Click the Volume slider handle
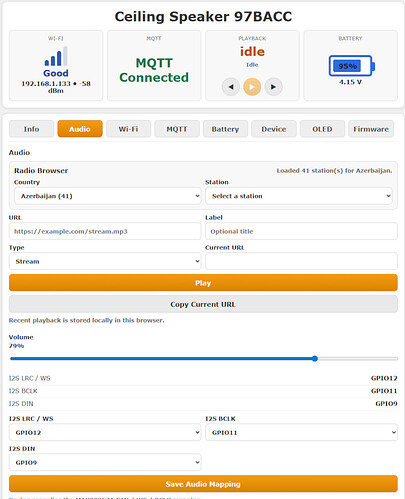 pyautogui.click(x=315, y=359)
